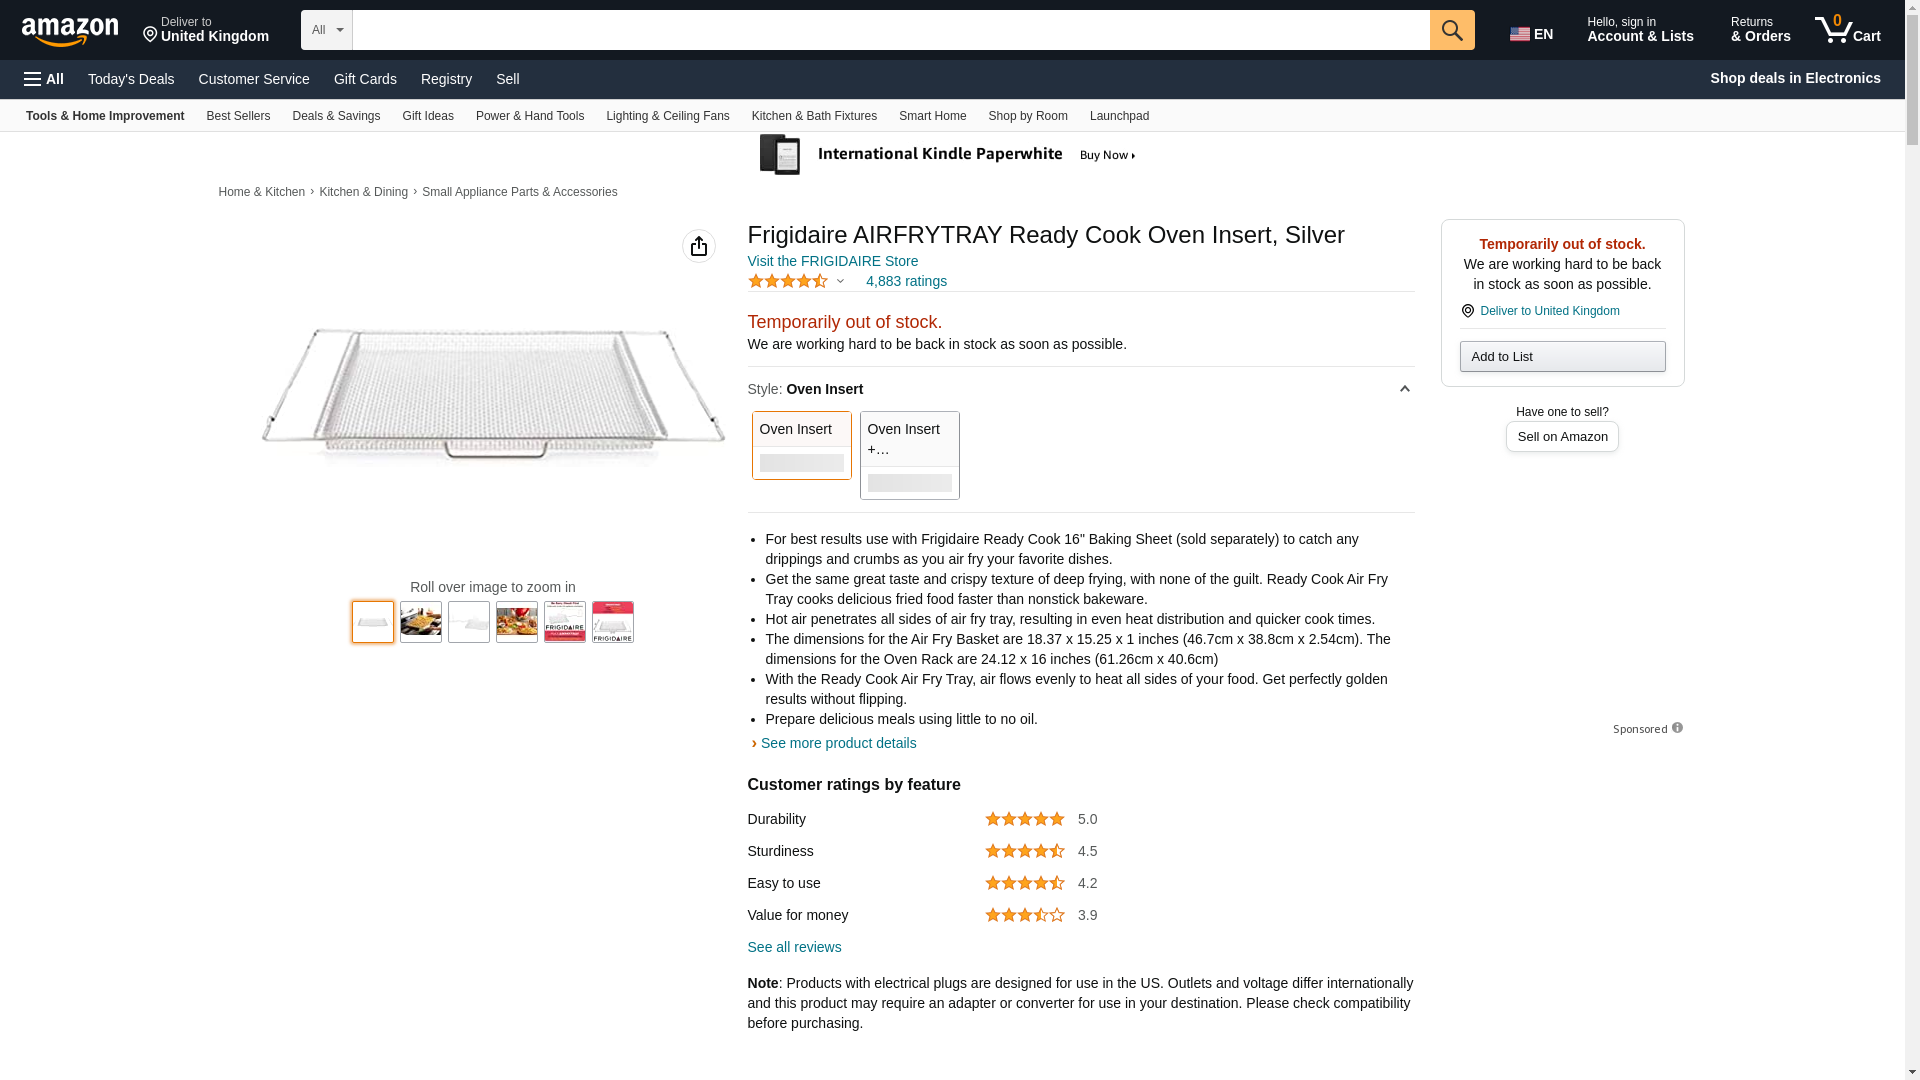This screenshot has width=1920, height=1080.
Task: Collapse the Style options section
Action: (1404, 389)
